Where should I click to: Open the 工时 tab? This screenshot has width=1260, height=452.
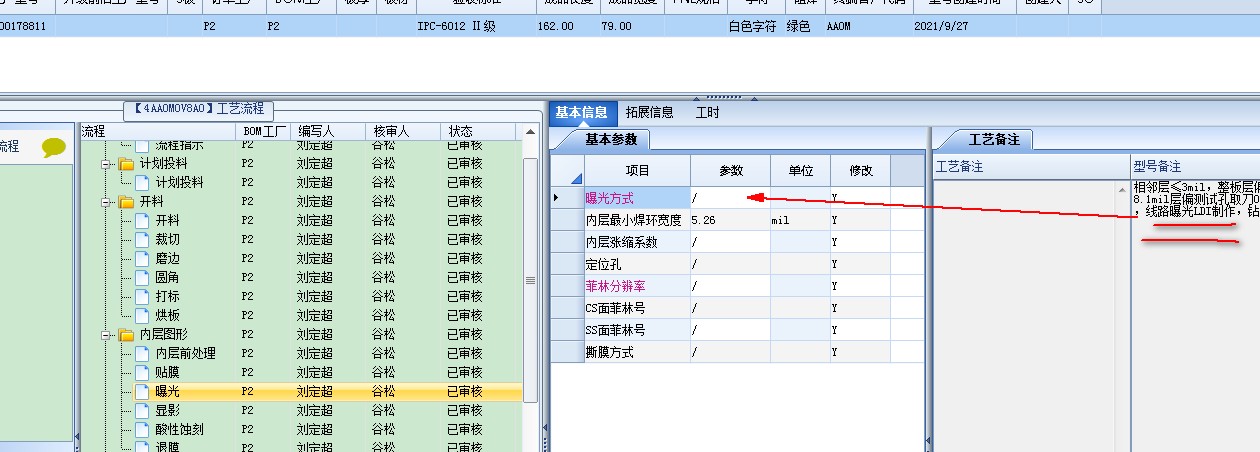[707, 112]
